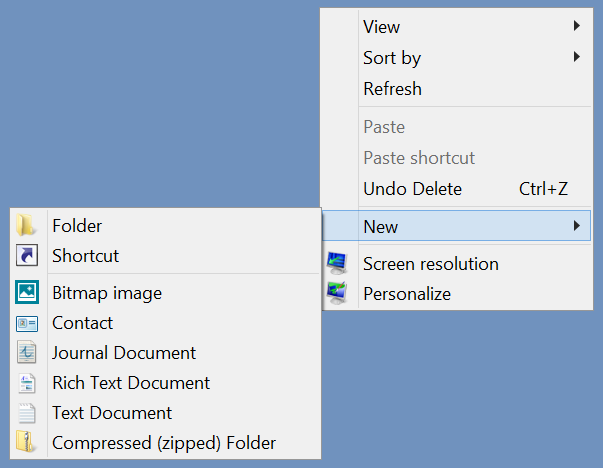Click the greyed-out Paste shortcut entry
603x468 pixels.
pyautogui.click(x=456, y=158)
